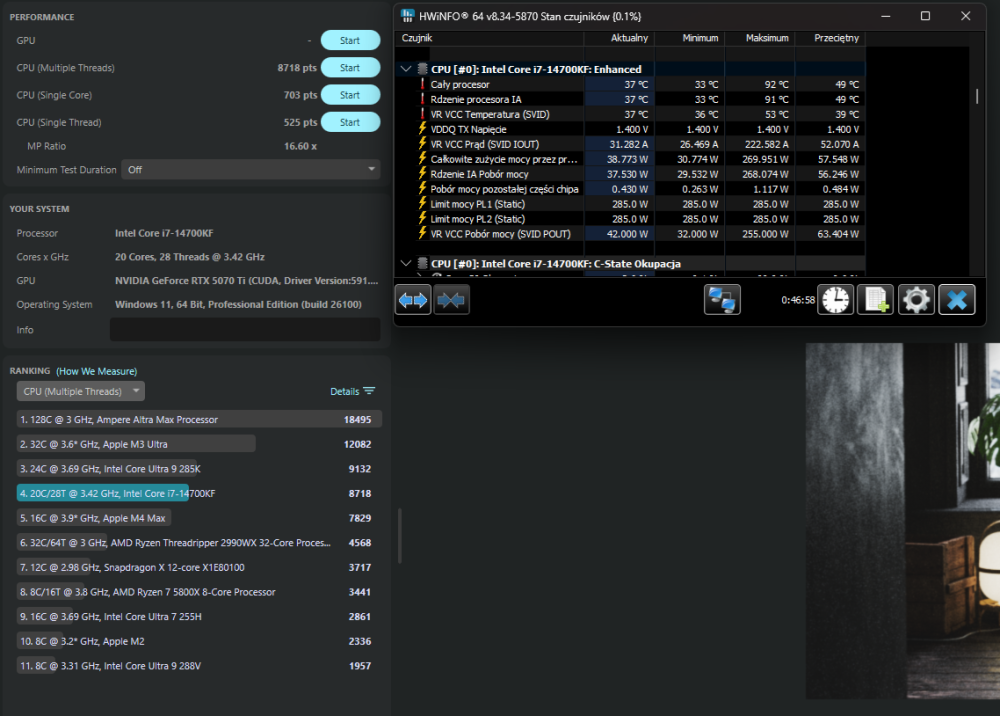Select Intel Core Ultra 9 285K ranking entry

[x=199, y=469]
